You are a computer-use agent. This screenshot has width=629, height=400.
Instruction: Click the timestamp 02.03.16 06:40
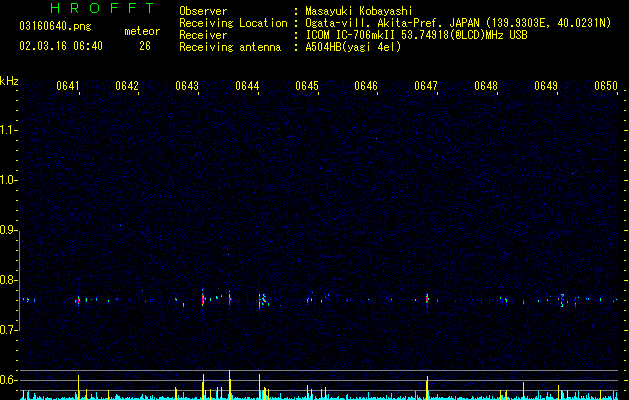coord(61,46)
